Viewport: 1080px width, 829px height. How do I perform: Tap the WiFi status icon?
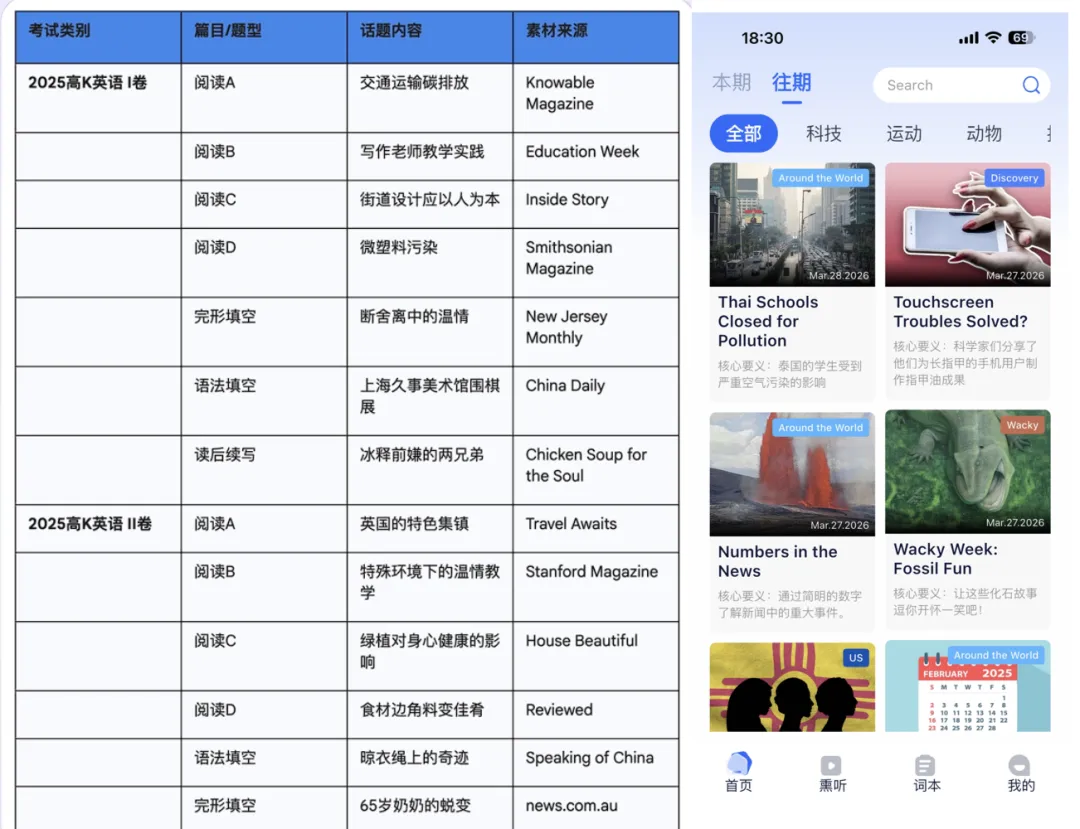coord(993,37)
